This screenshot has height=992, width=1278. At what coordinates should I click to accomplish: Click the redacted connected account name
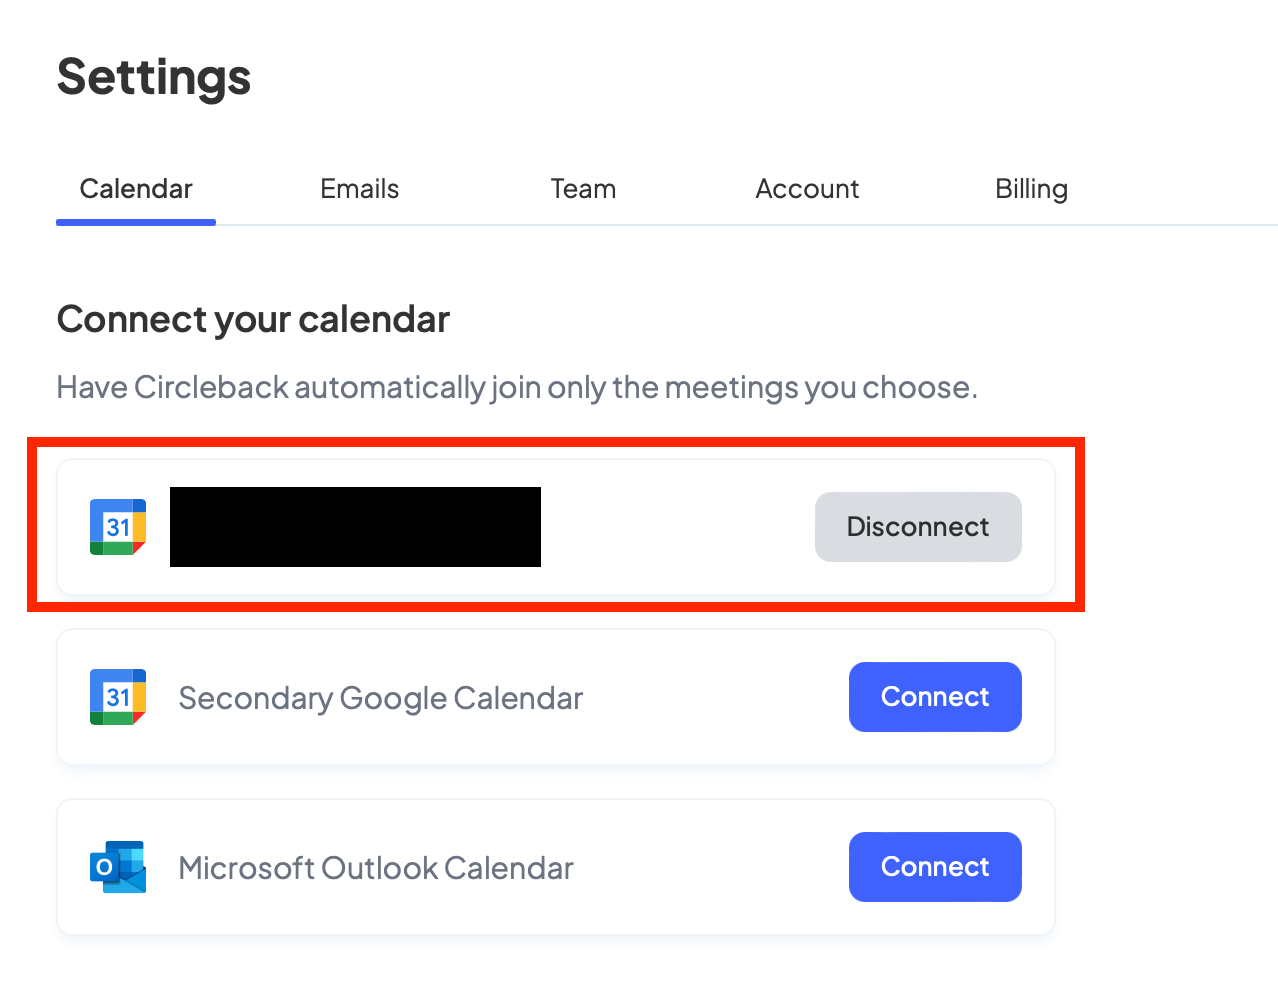pyautogui.click(x=355, y=527)
